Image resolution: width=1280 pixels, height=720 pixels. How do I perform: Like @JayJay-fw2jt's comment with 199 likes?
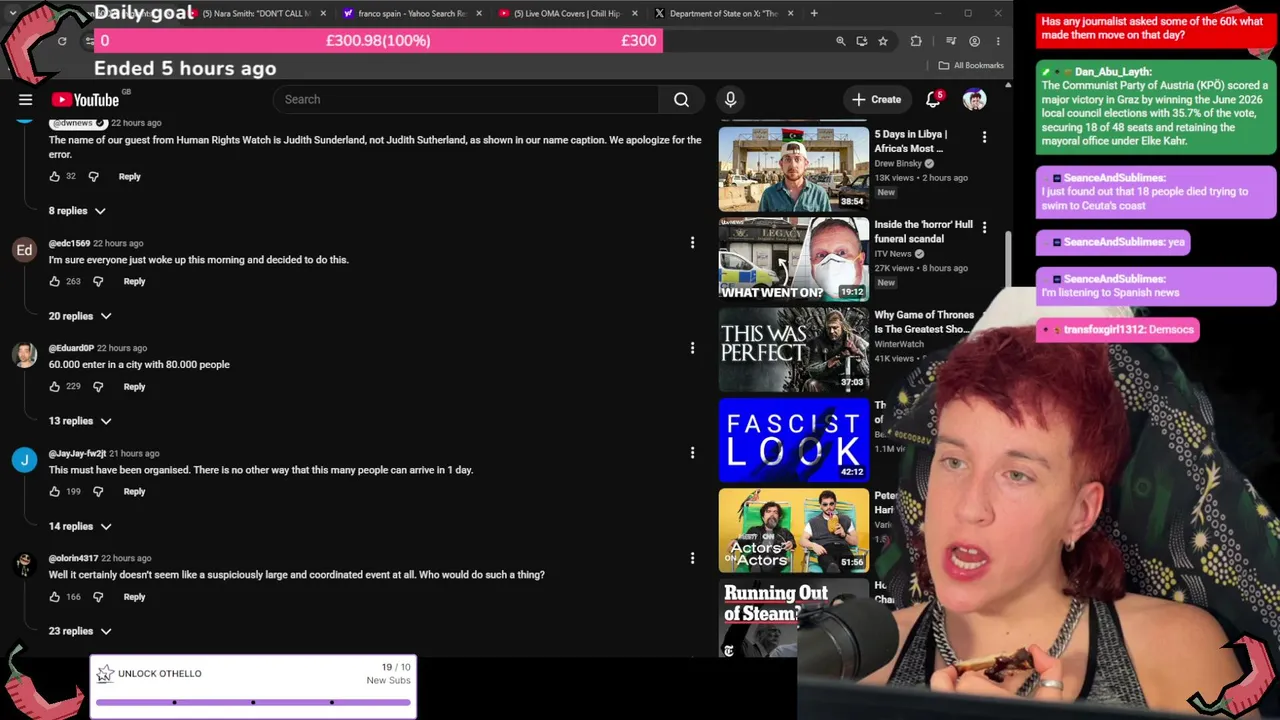tap(55, 492)
